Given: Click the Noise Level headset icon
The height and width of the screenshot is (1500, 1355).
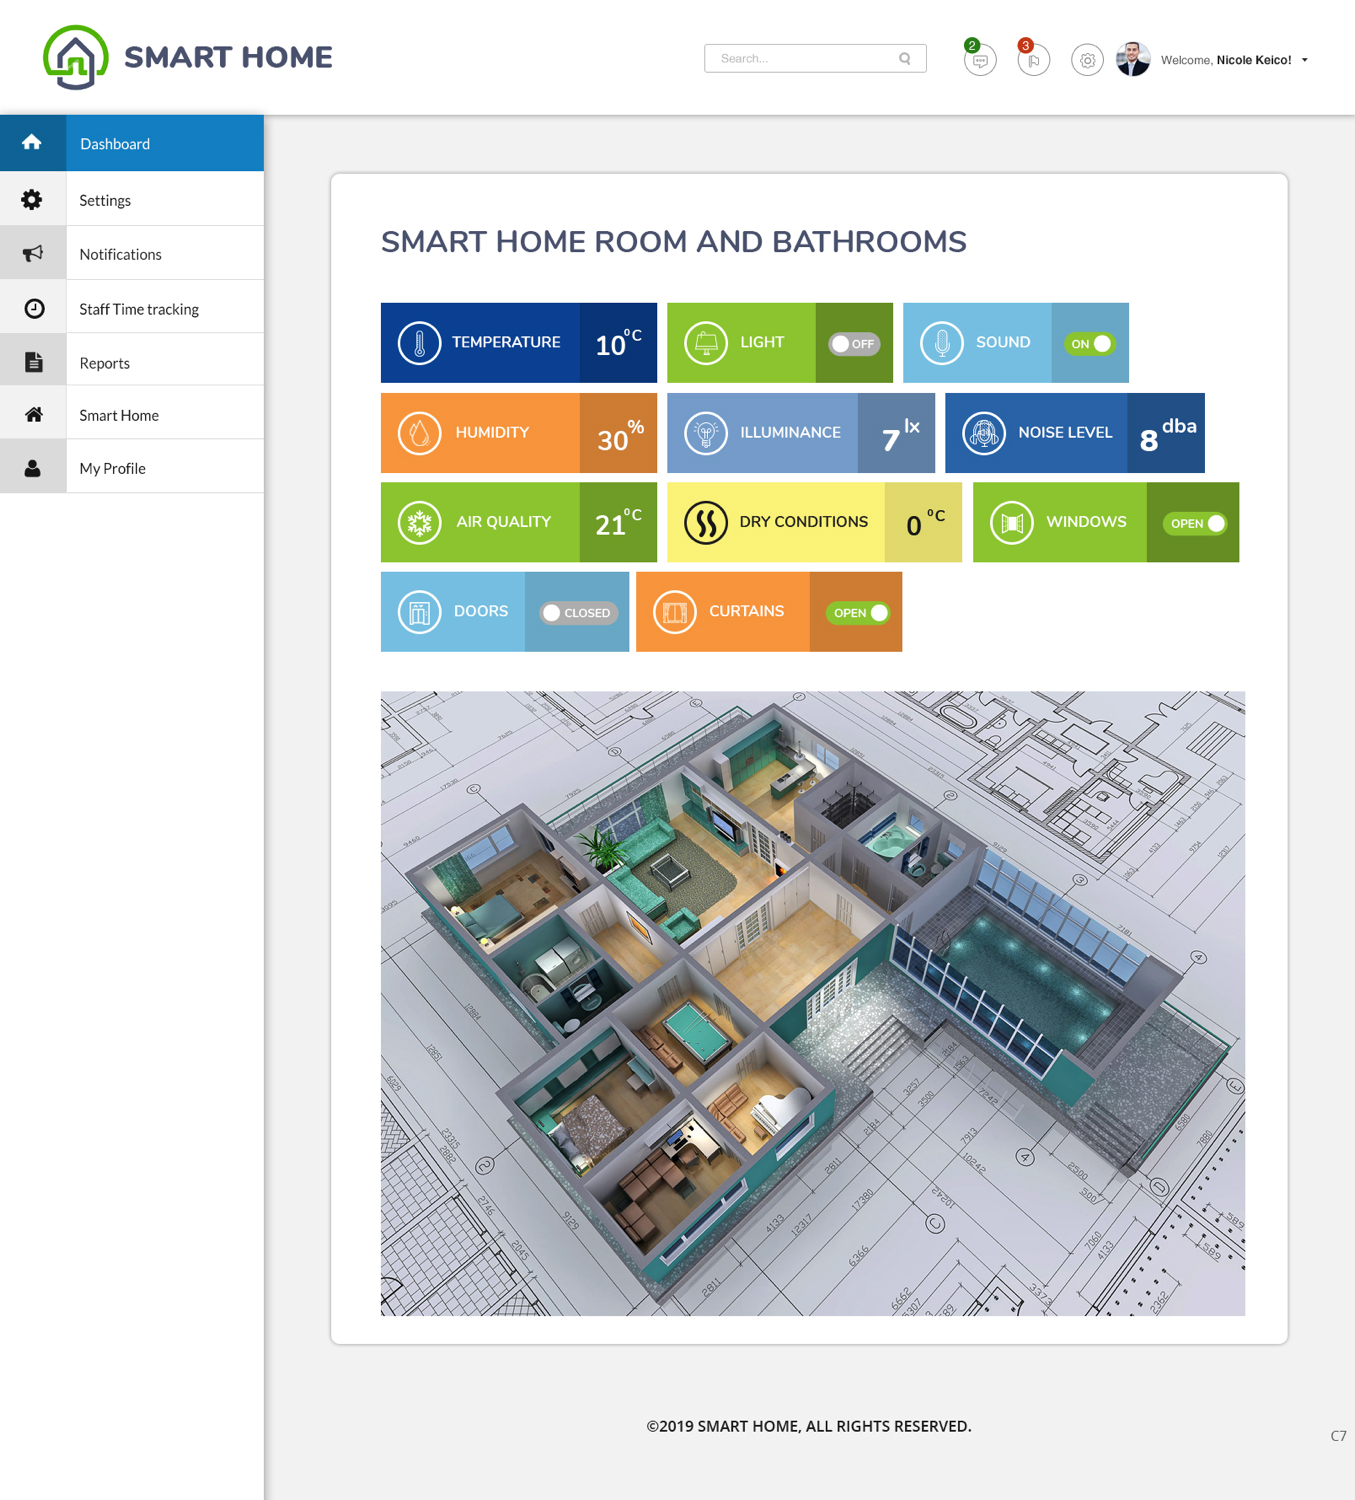Looking at the screenshot, I should (983, 433).
